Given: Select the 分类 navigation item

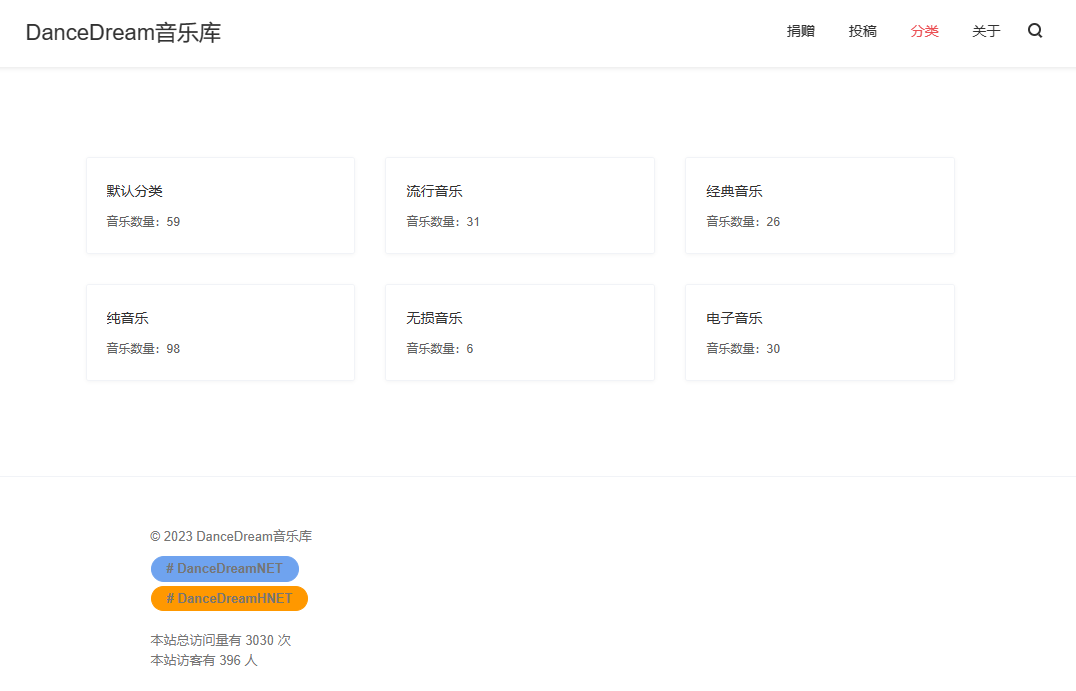Looking at the screenshot, I should [924, 31].
